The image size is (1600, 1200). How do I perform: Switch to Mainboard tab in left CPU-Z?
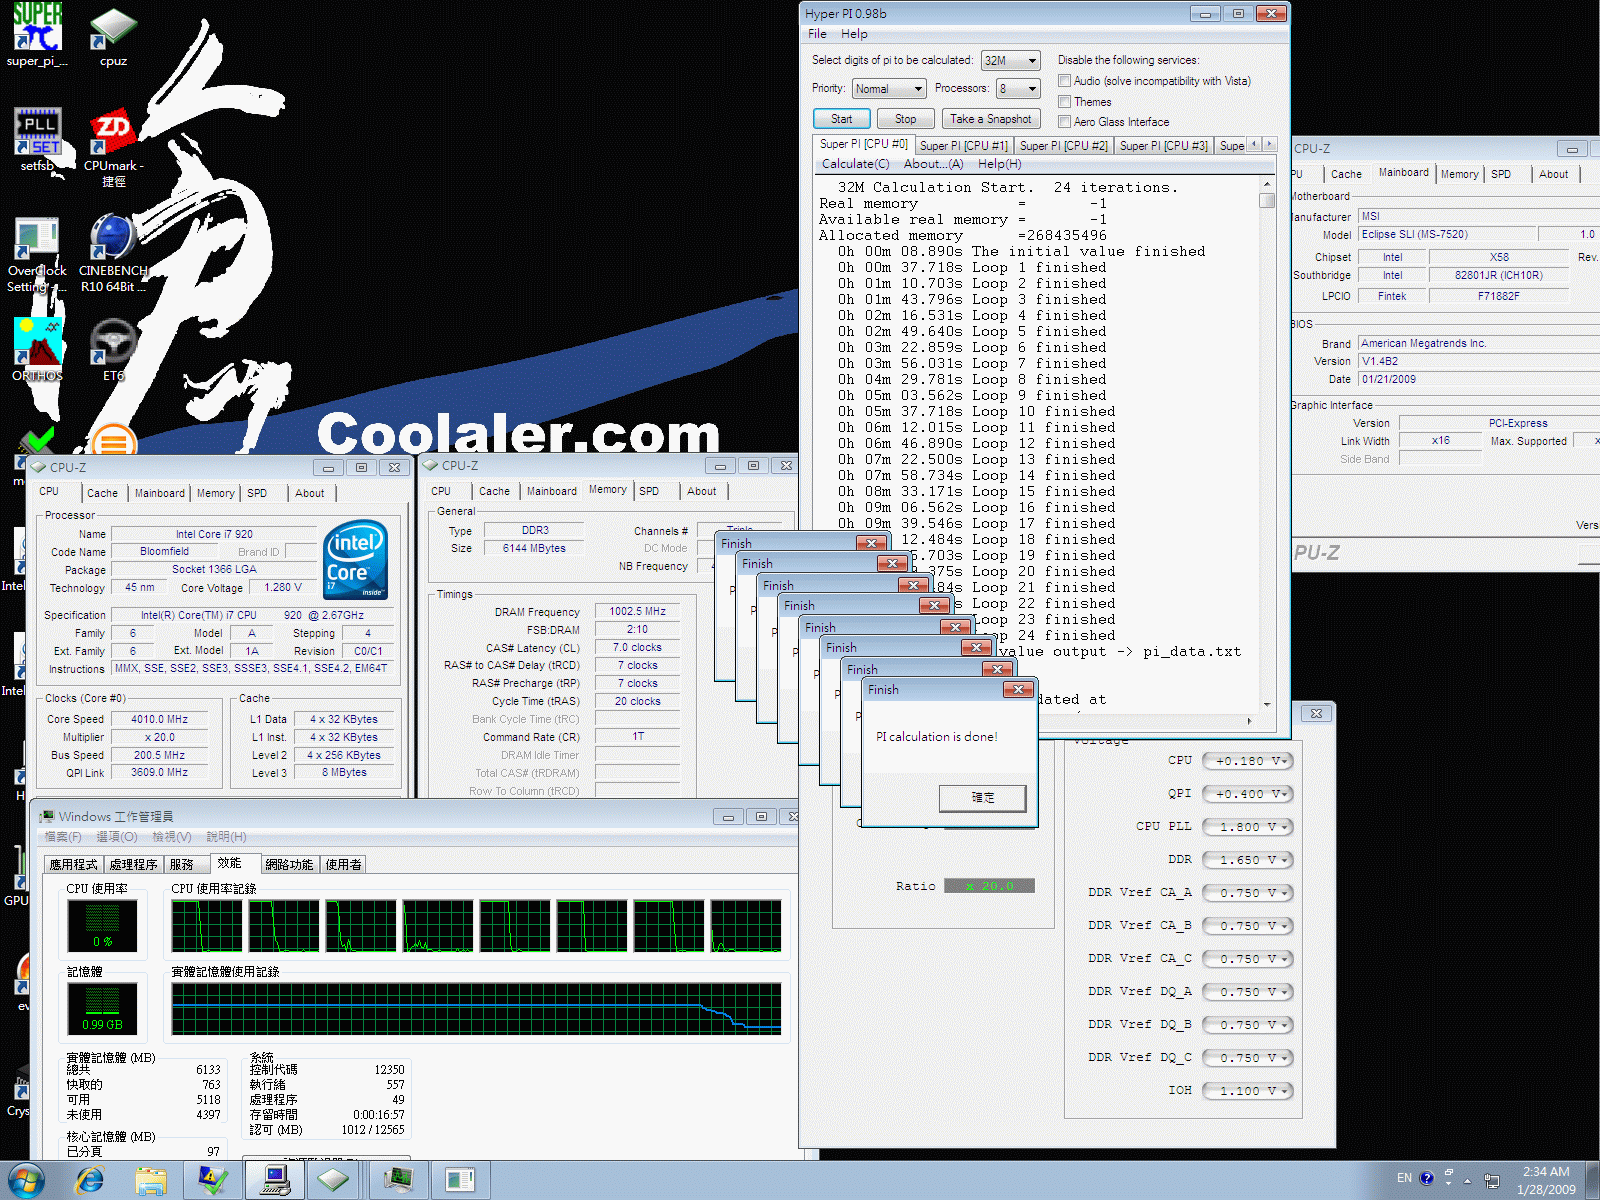pyautogui.click(x=160, y=493)
